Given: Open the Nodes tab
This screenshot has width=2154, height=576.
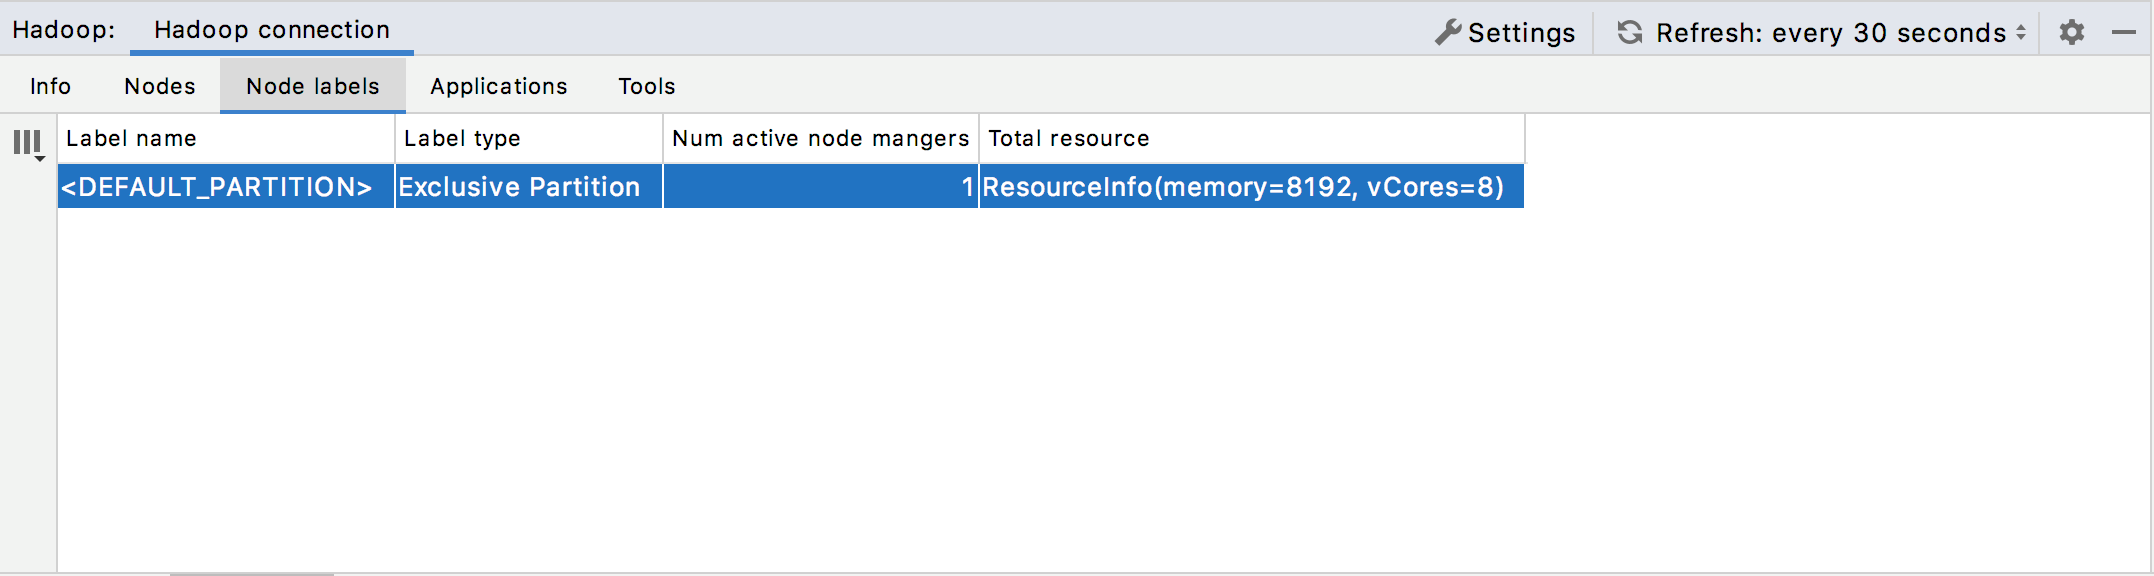Looking at the screenshot, I should (x=159, y=86).
